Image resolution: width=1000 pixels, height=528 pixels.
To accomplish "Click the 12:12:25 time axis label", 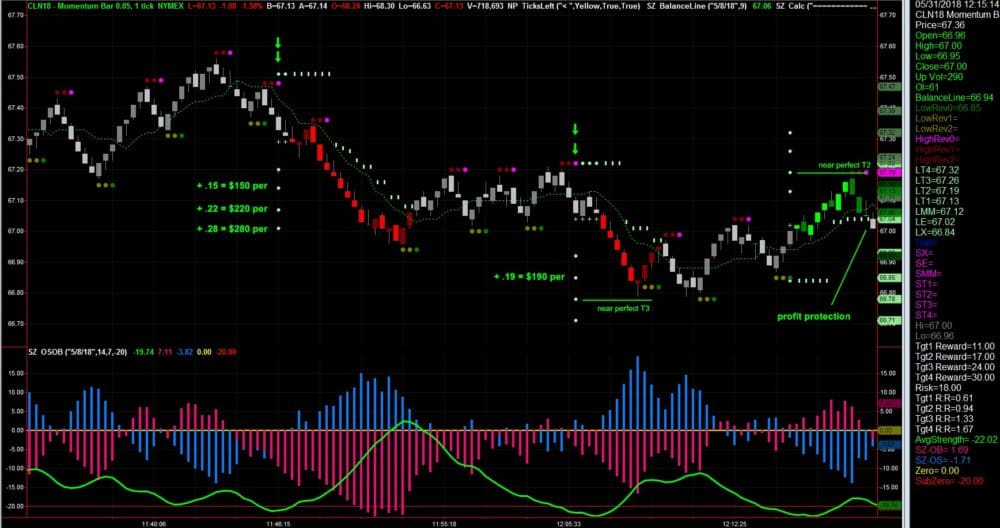I will click(x=735, y=523).
